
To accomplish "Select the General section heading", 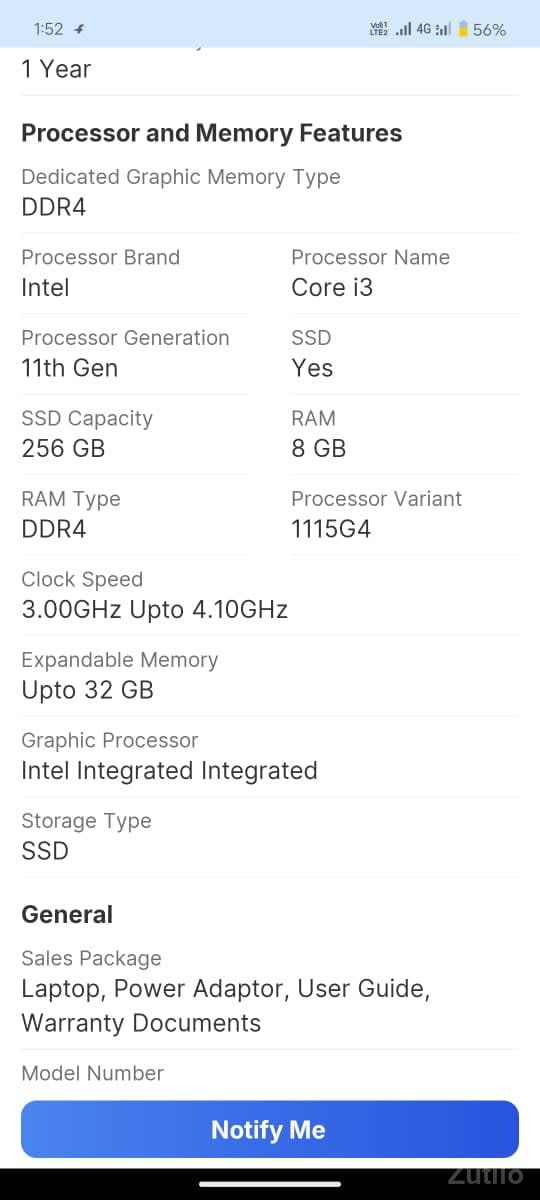I will click(x=67, y=914).
